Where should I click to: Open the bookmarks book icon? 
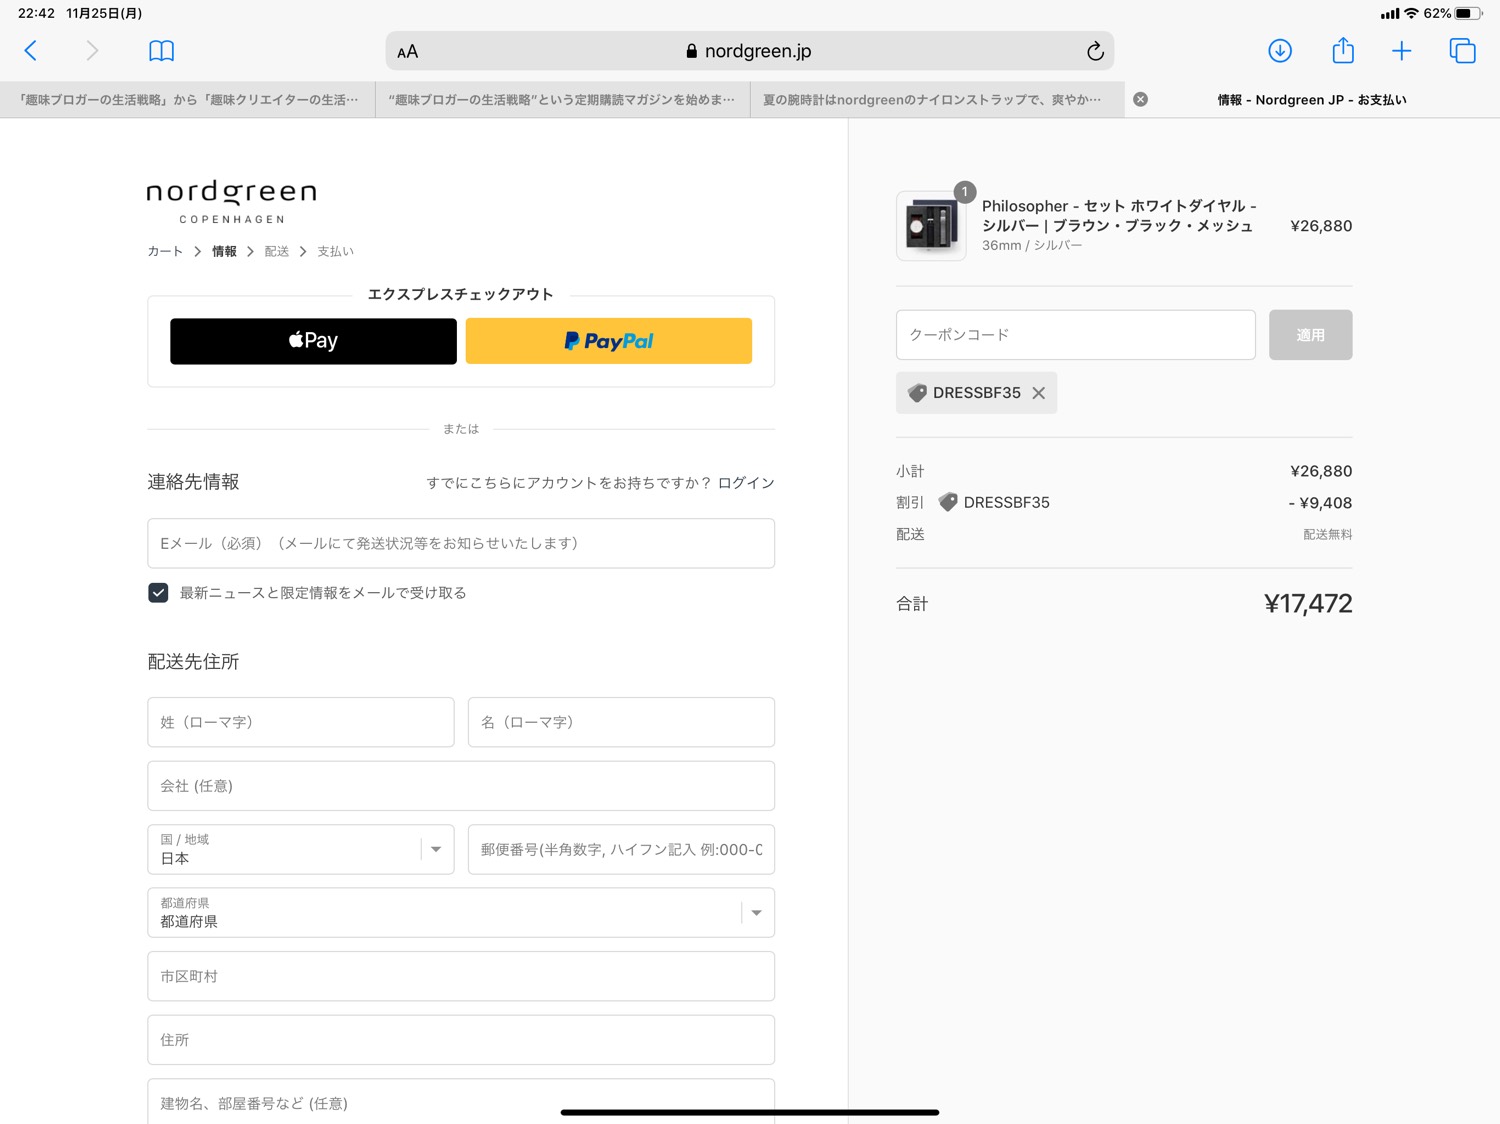point(161,51)
